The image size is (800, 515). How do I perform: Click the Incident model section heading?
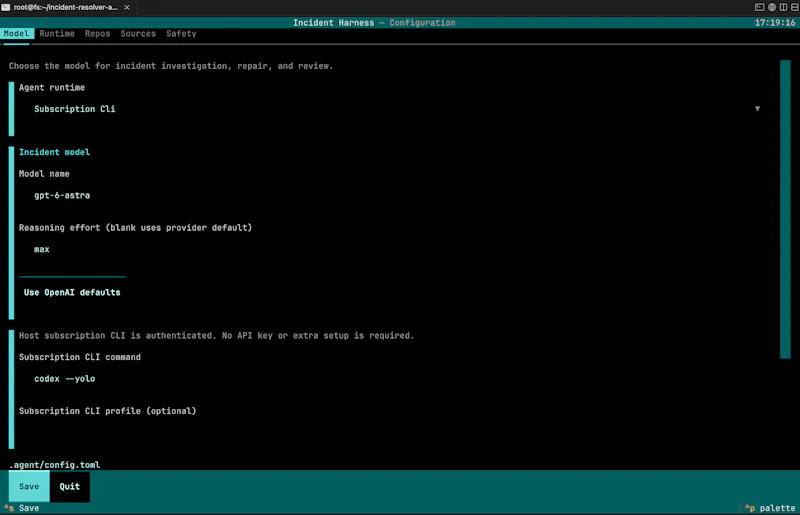(54, 152)
